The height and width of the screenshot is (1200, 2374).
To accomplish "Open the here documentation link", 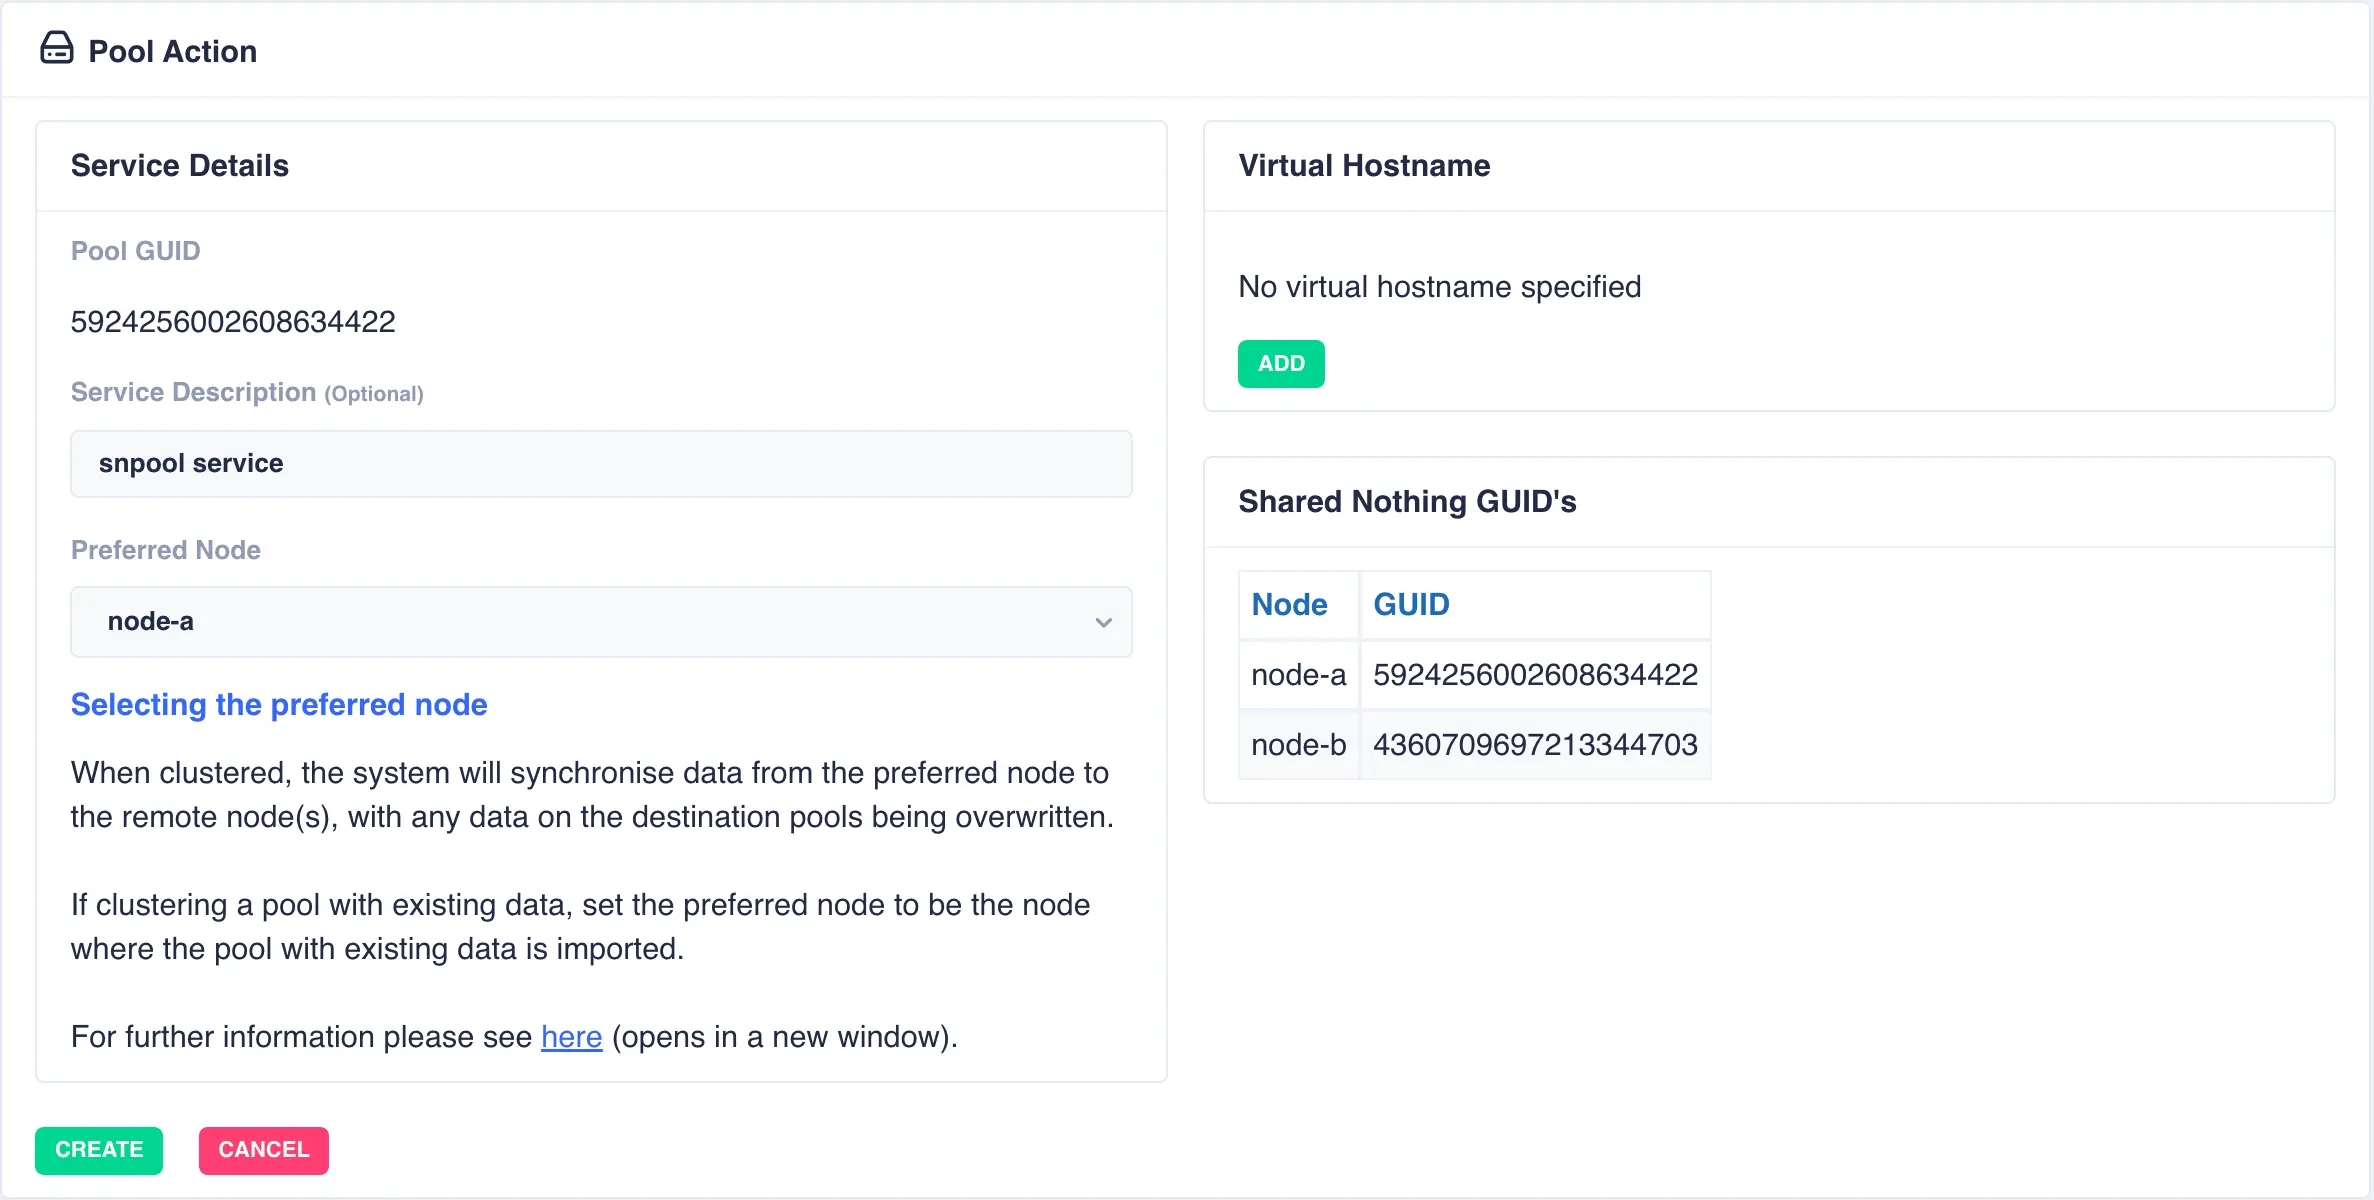I will tap(570, 1037).
